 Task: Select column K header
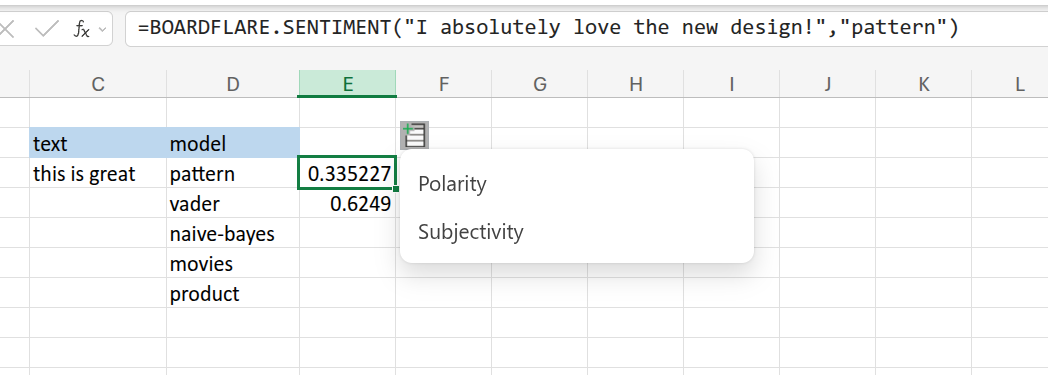(924, 84)
